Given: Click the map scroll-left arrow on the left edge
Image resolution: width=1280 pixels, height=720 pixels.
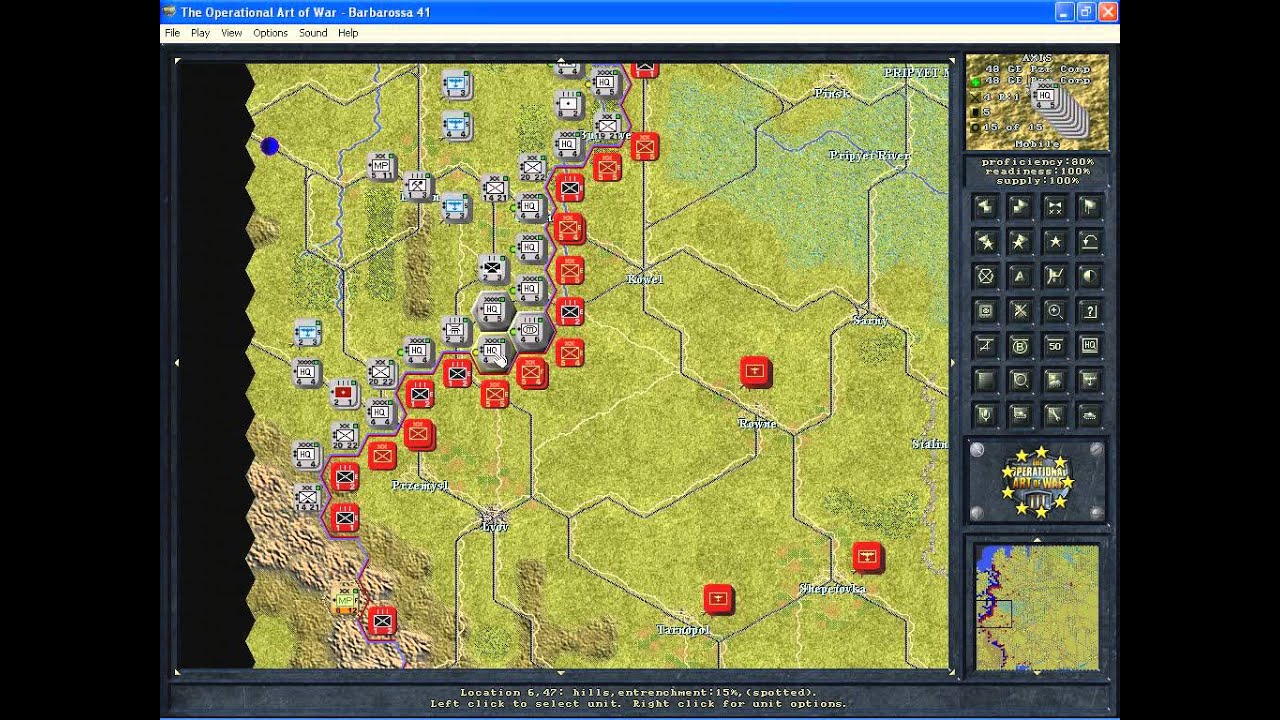Looking at the screenshot, I should [x=177, y=363].
